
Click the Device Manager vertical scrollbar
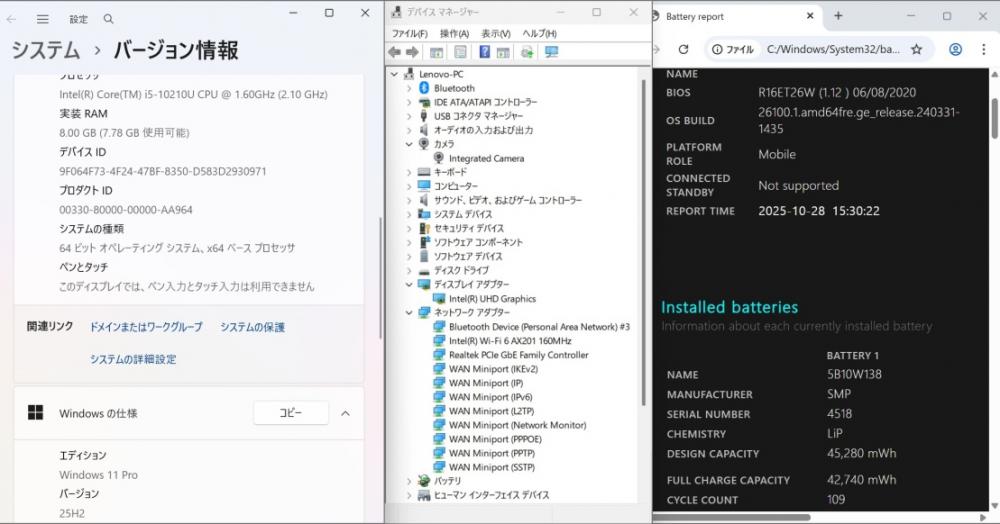[643, 242]
